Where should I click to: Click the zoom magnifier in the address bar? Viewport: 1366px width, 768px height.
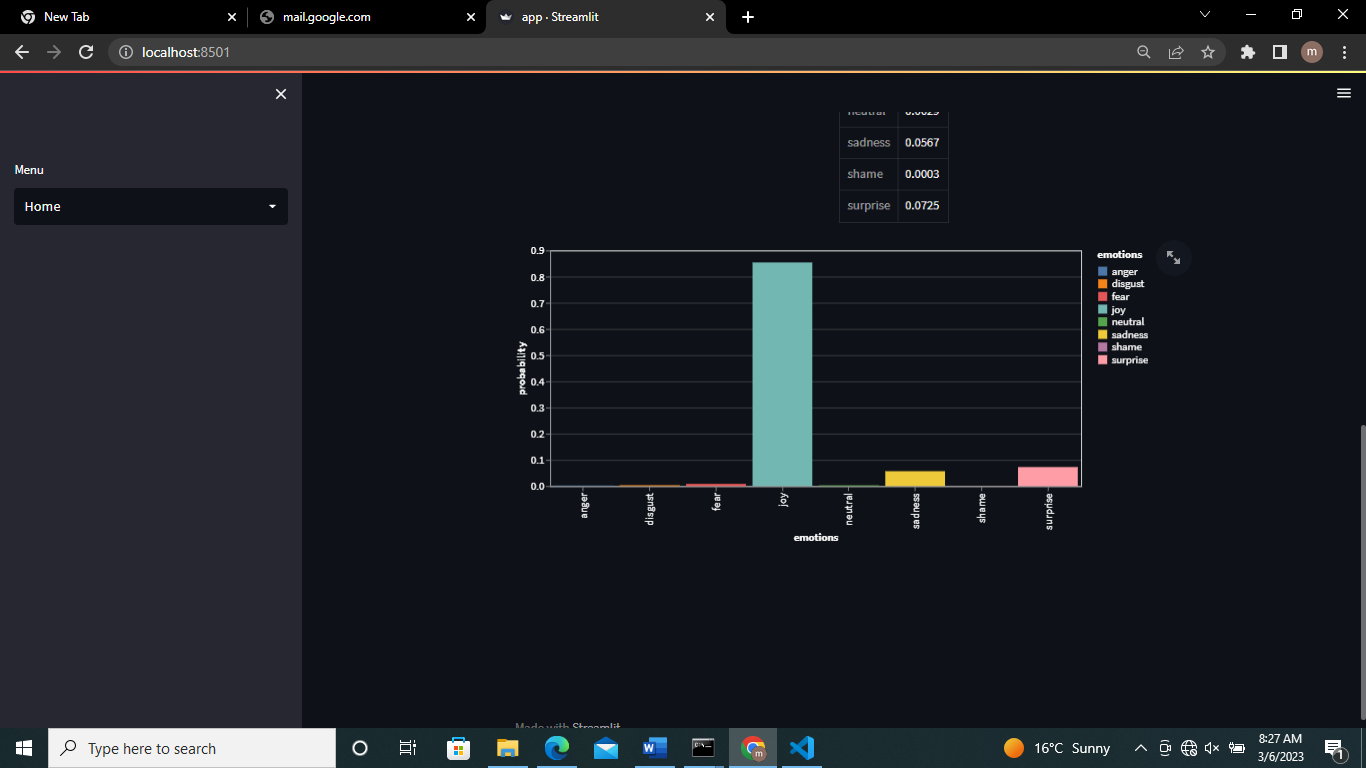[x=1143, y=52]
